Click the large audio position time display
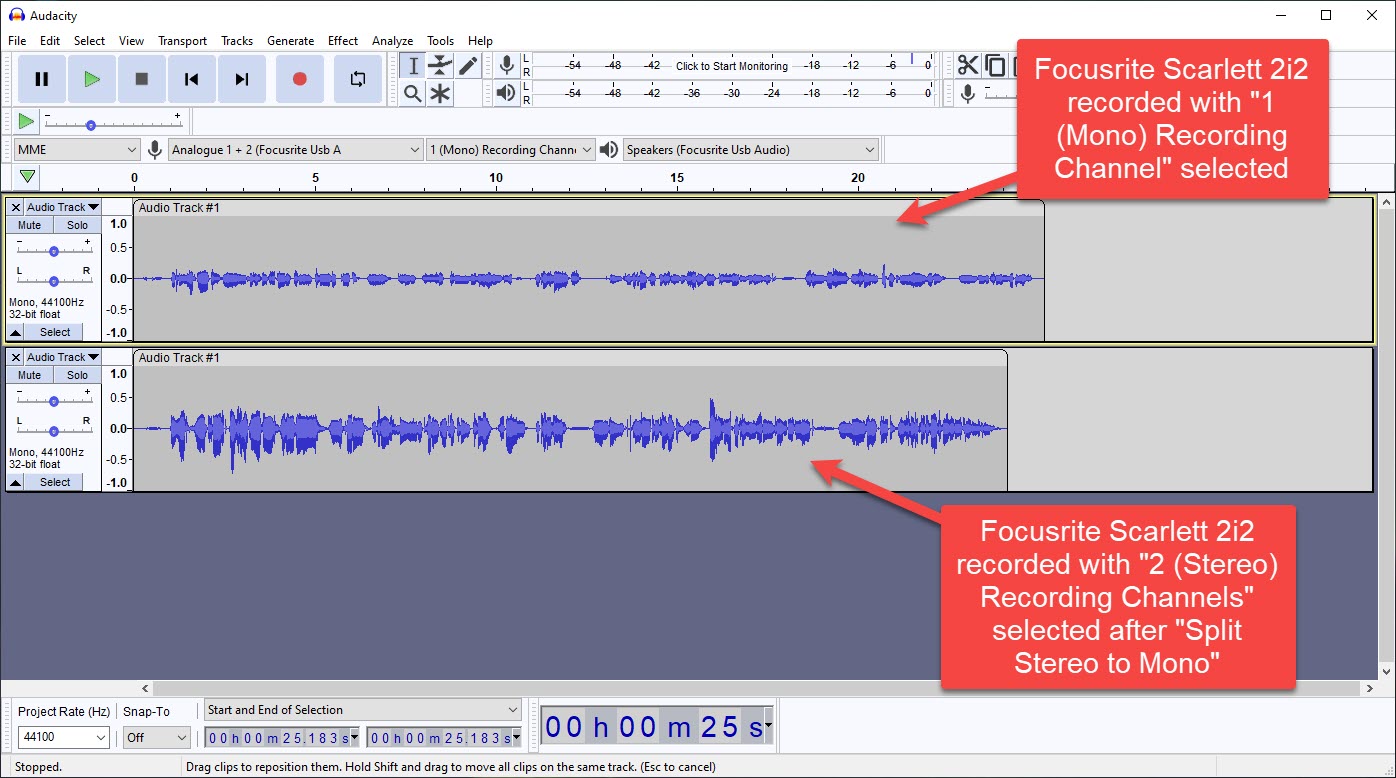The width and height of the screenshot is (1396, 778). [657, 727]
